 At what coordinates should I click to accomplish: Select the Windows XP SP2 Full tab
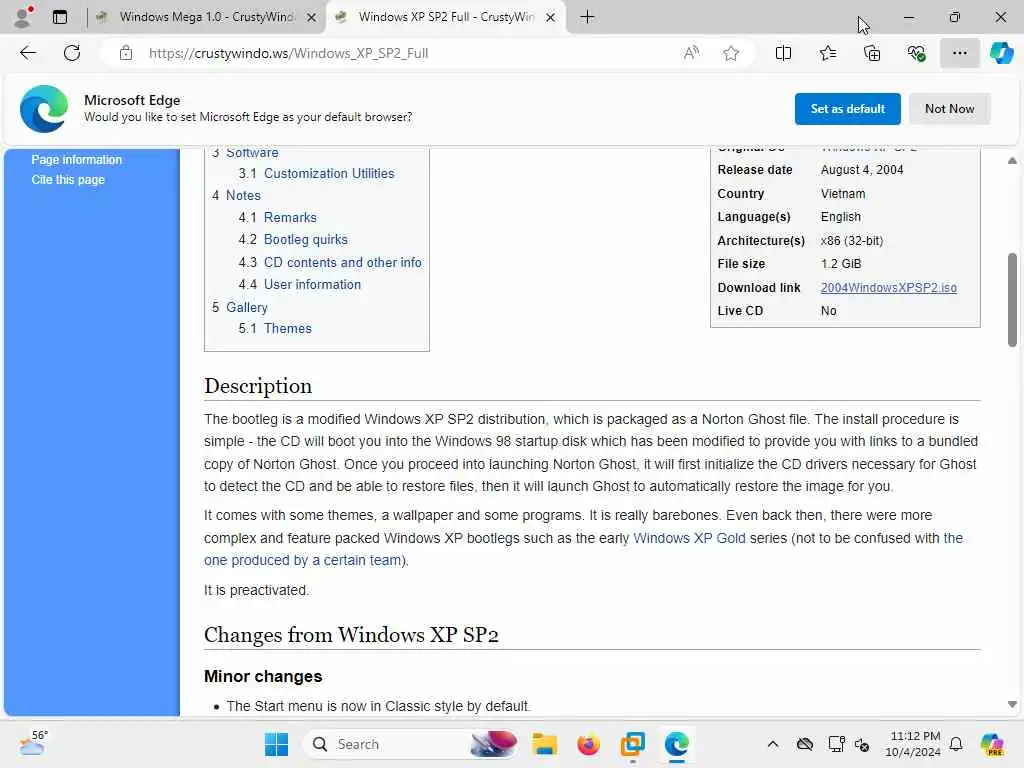[x=446, y=17]
